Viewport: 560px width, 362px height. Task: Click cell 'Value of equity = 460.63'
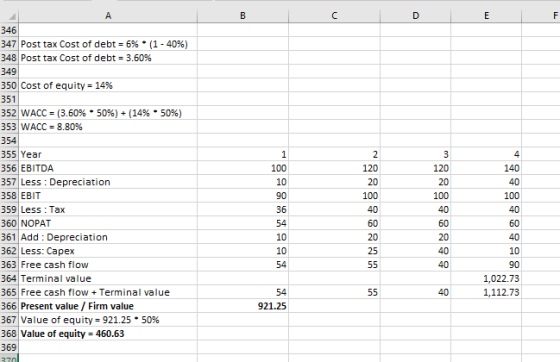[x=108, y=333]
